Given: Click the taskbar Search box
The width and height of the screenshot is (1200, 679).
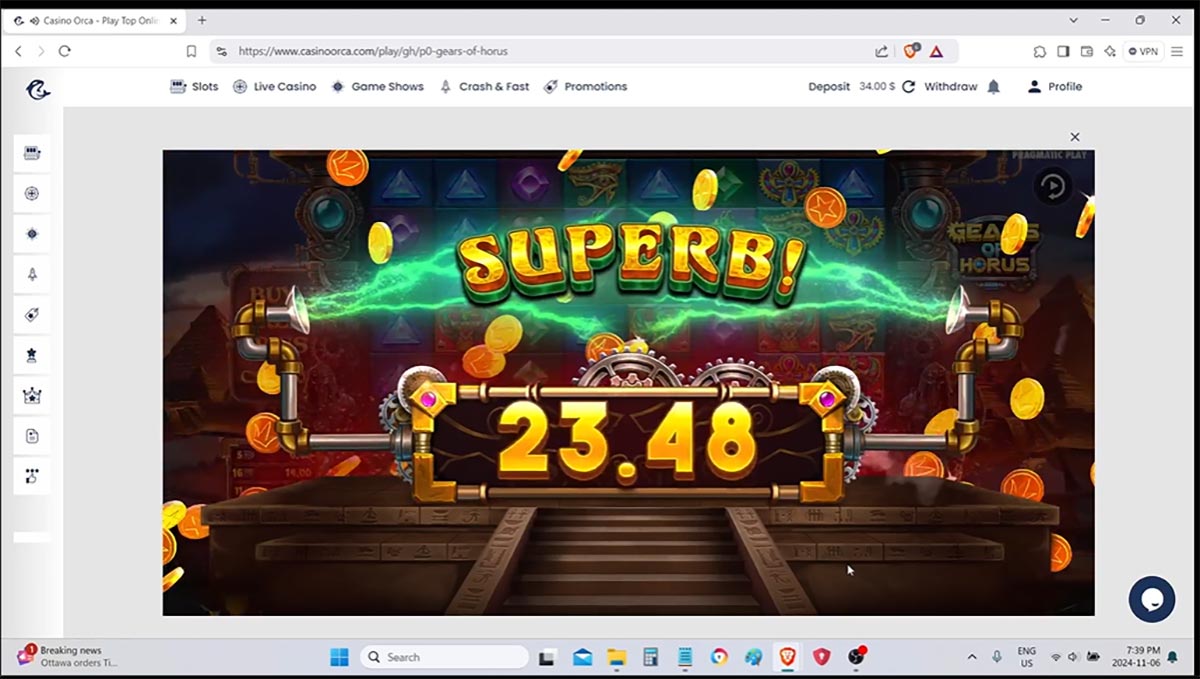Looking at the screenshot, I should click(x=444, y=657).
